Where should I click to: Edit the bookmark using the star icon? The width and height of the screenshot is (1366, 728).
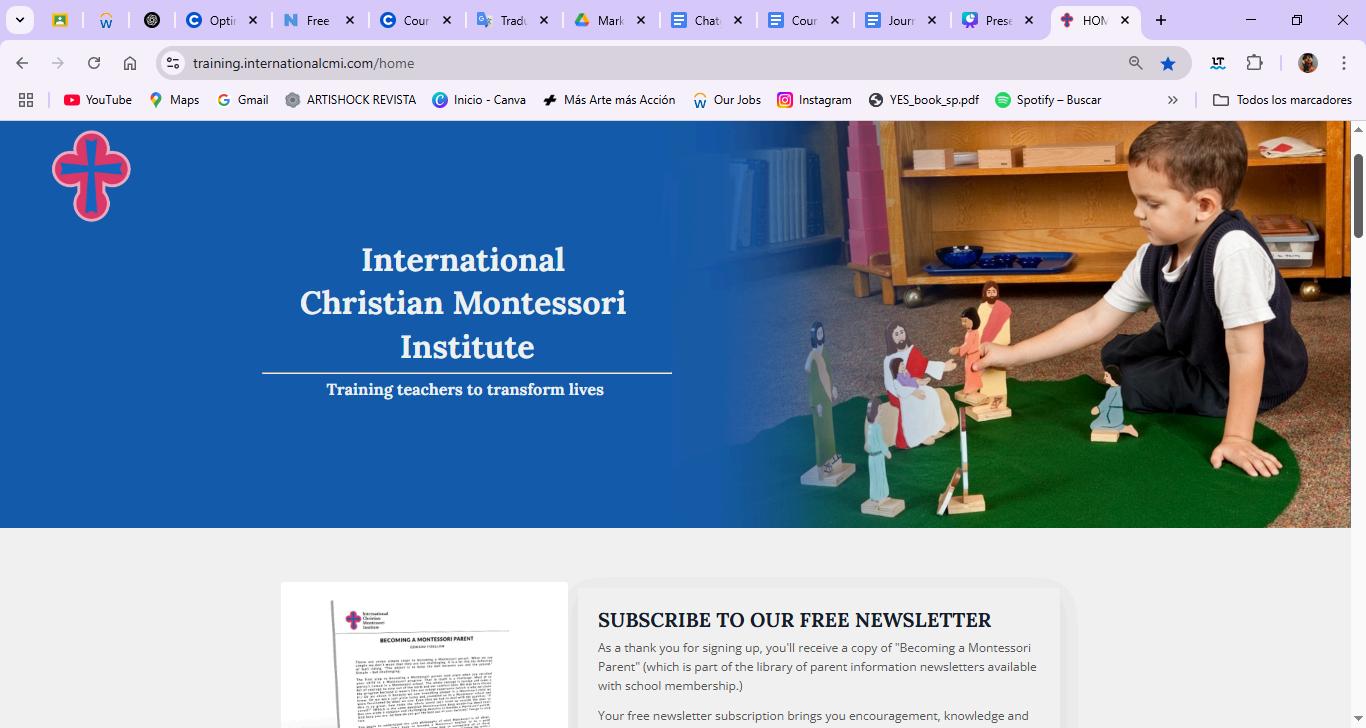[1168, 63]
